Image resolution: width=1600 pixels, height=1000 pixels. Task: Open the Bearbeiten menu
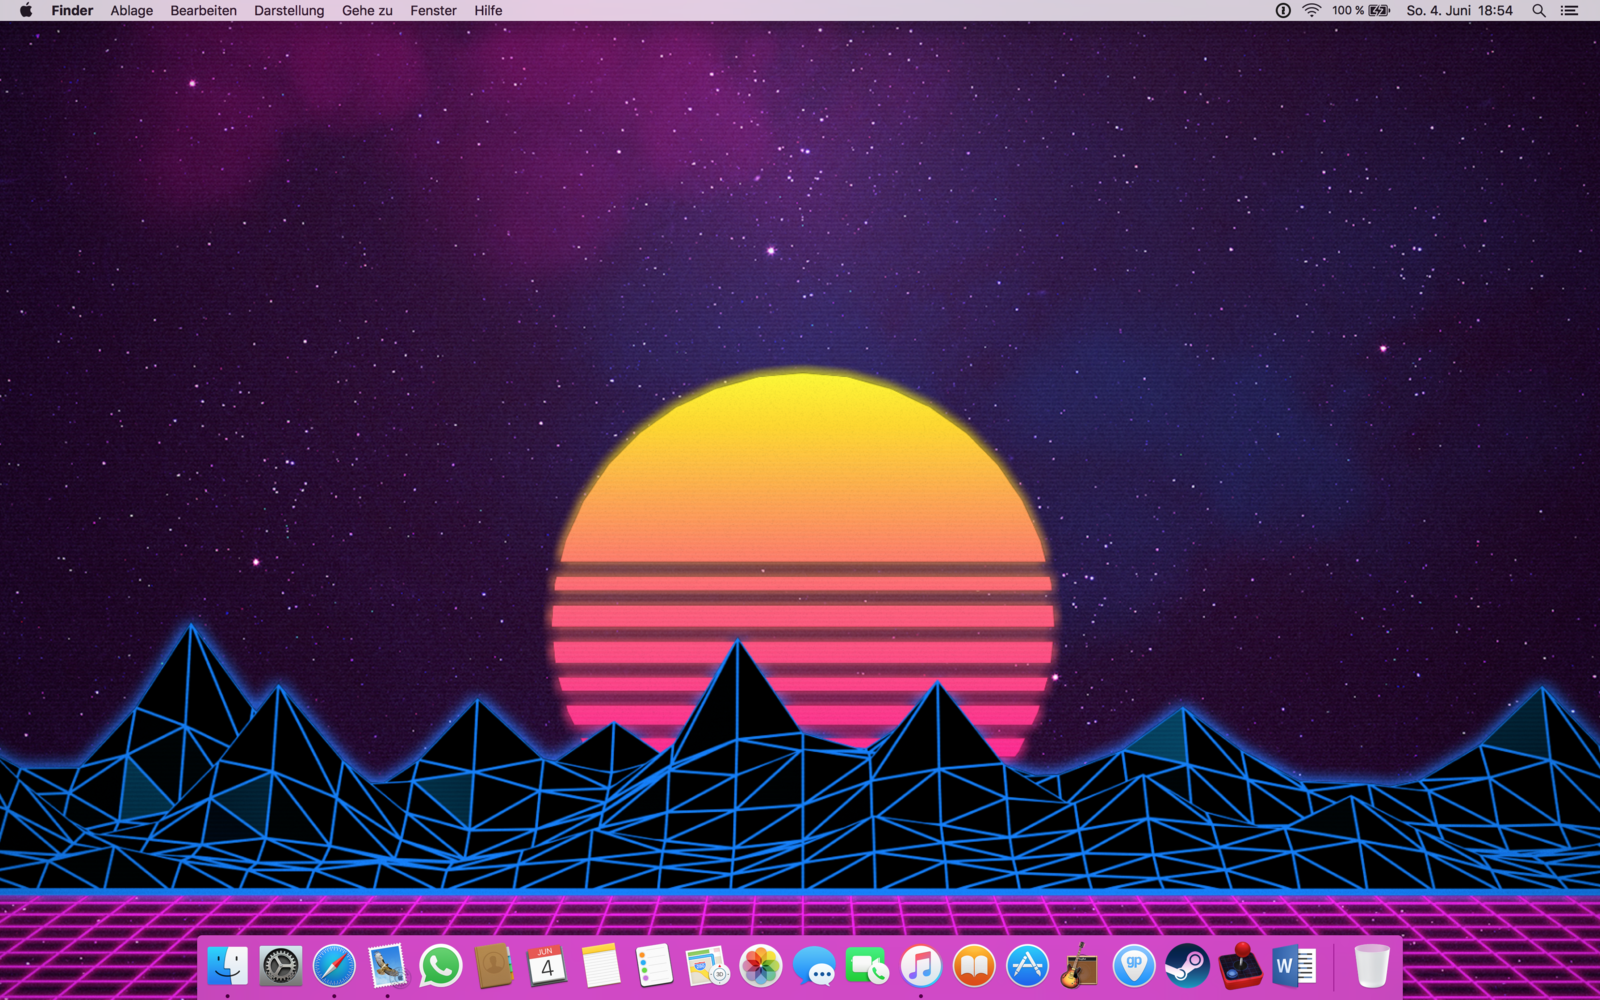point(204,10)
